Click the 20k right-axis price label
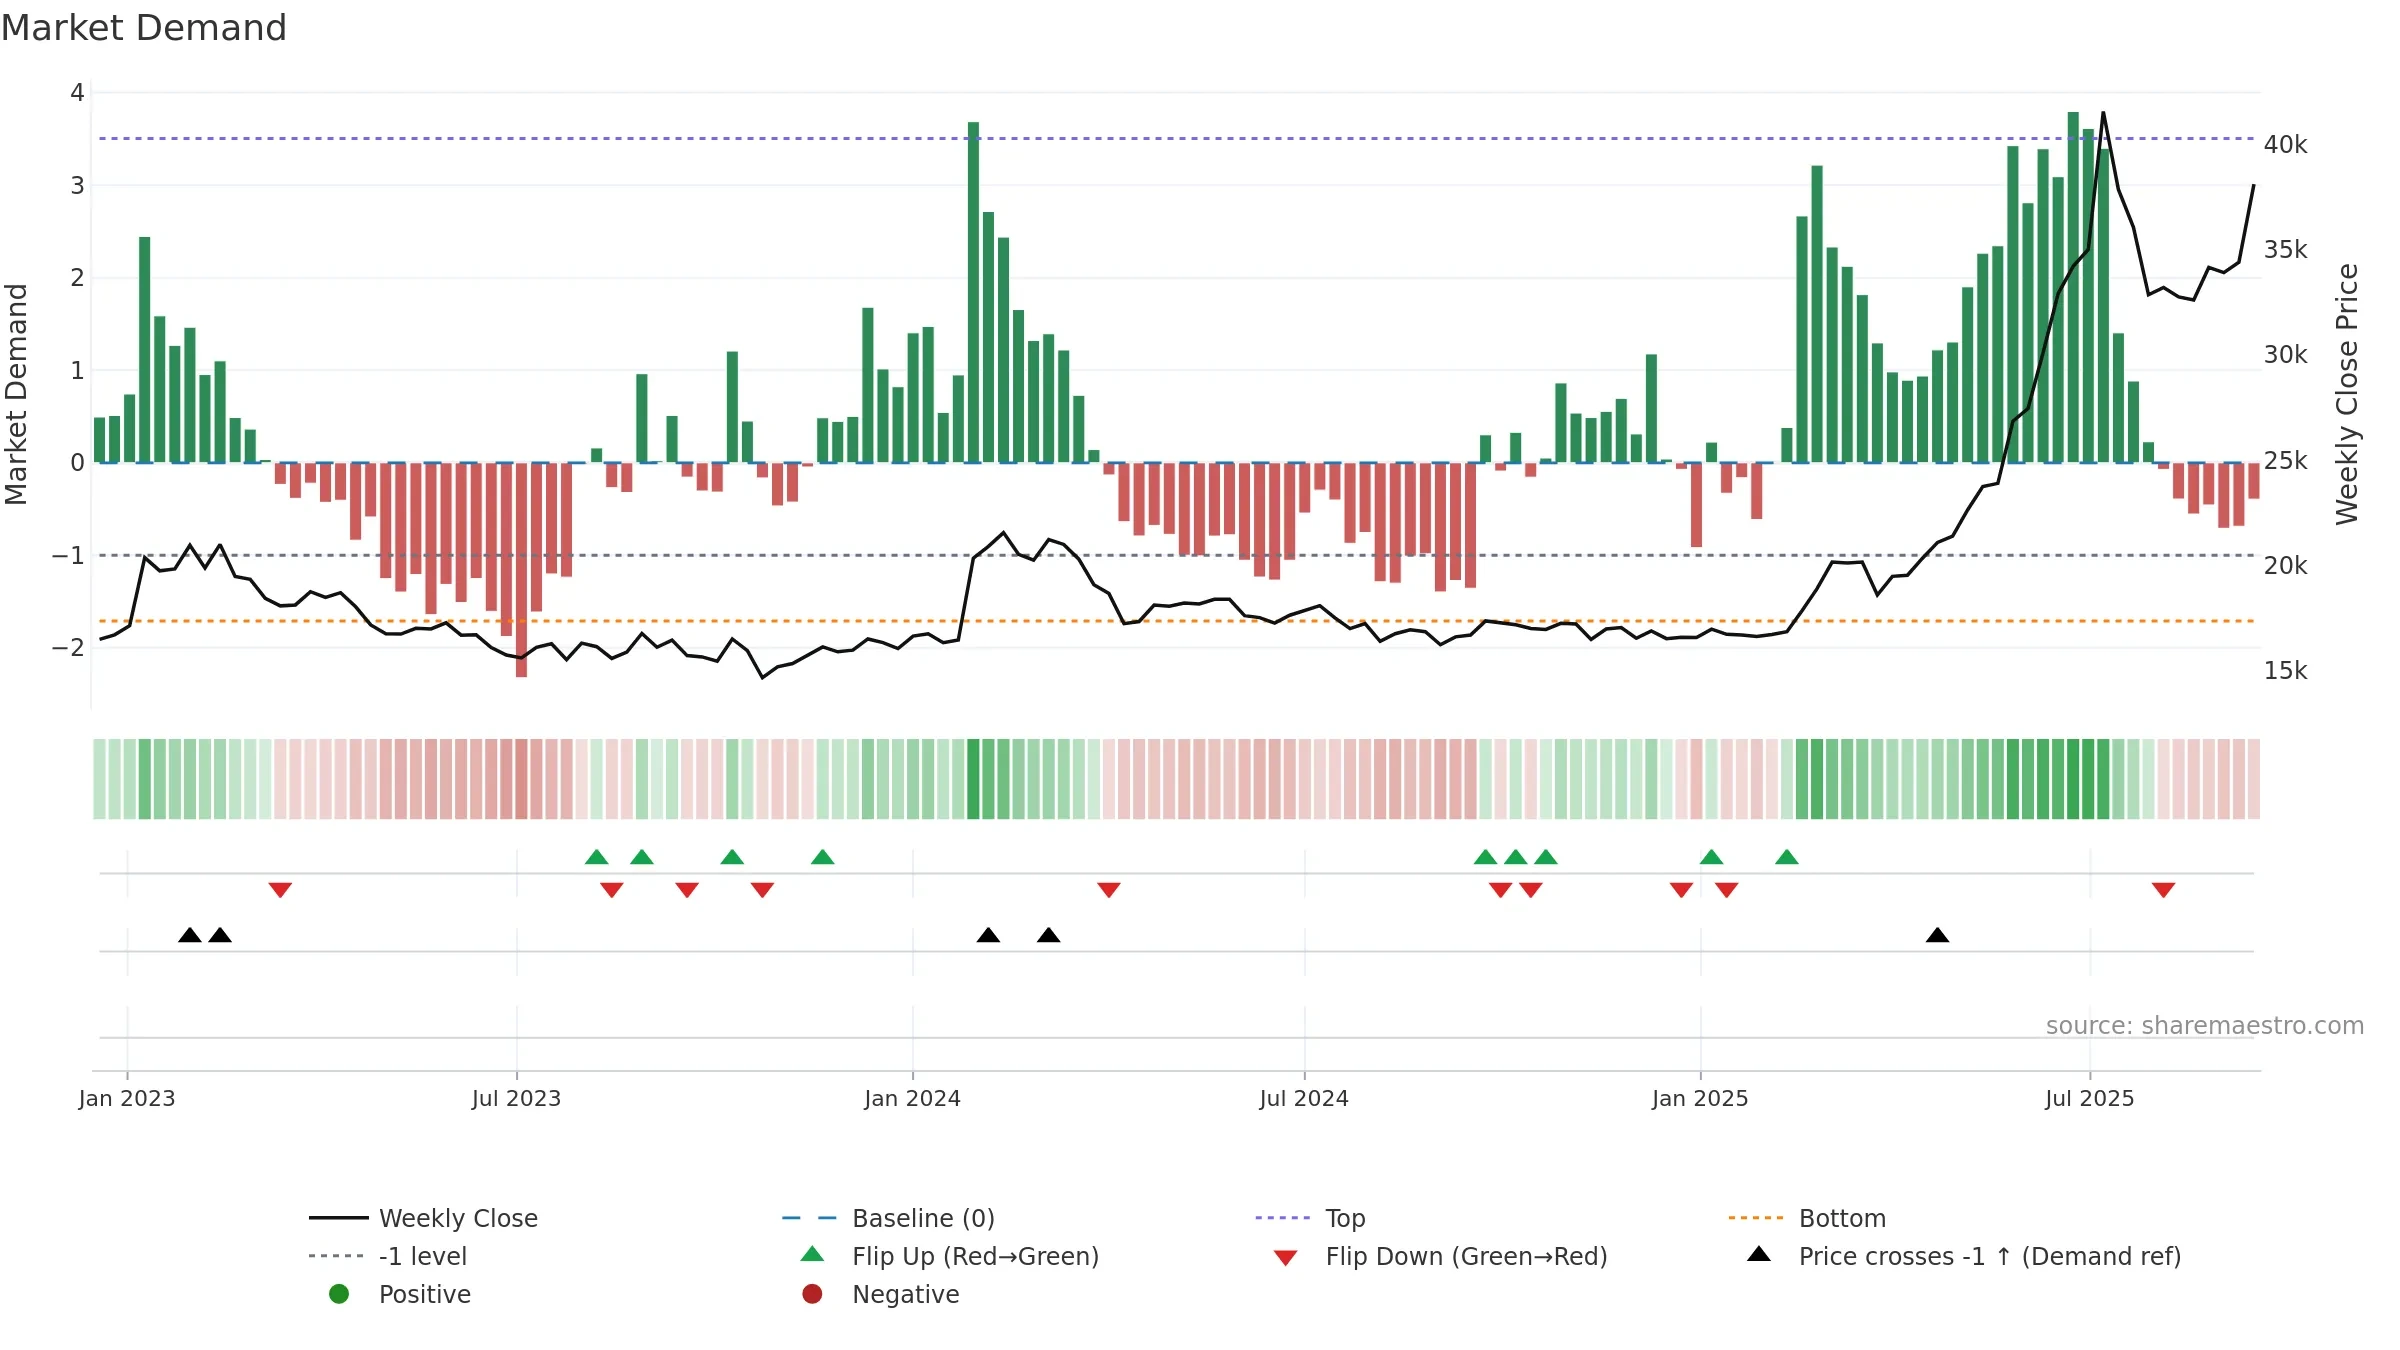 (x=2286, y=566)
